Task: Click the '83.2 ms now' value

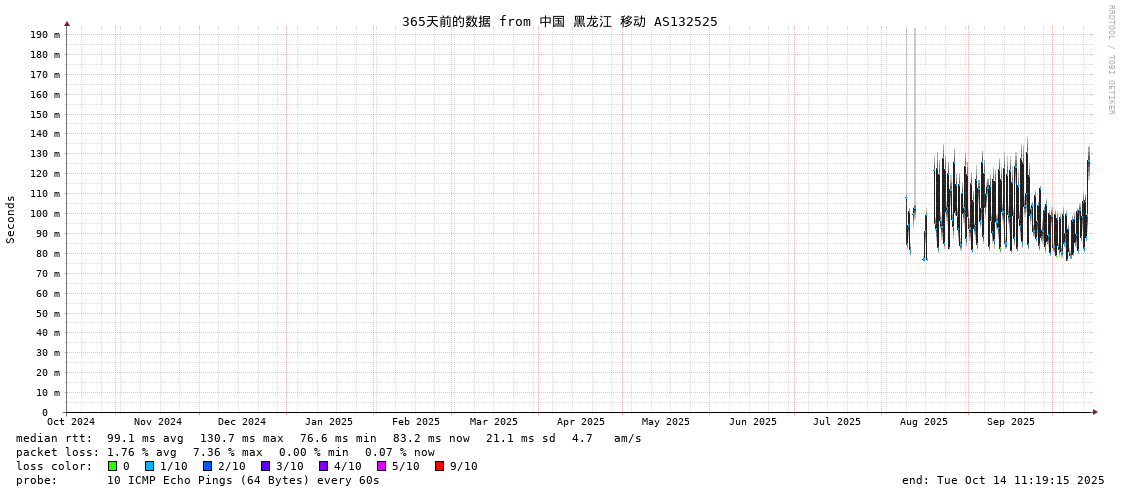Action: tap(431, 438)
